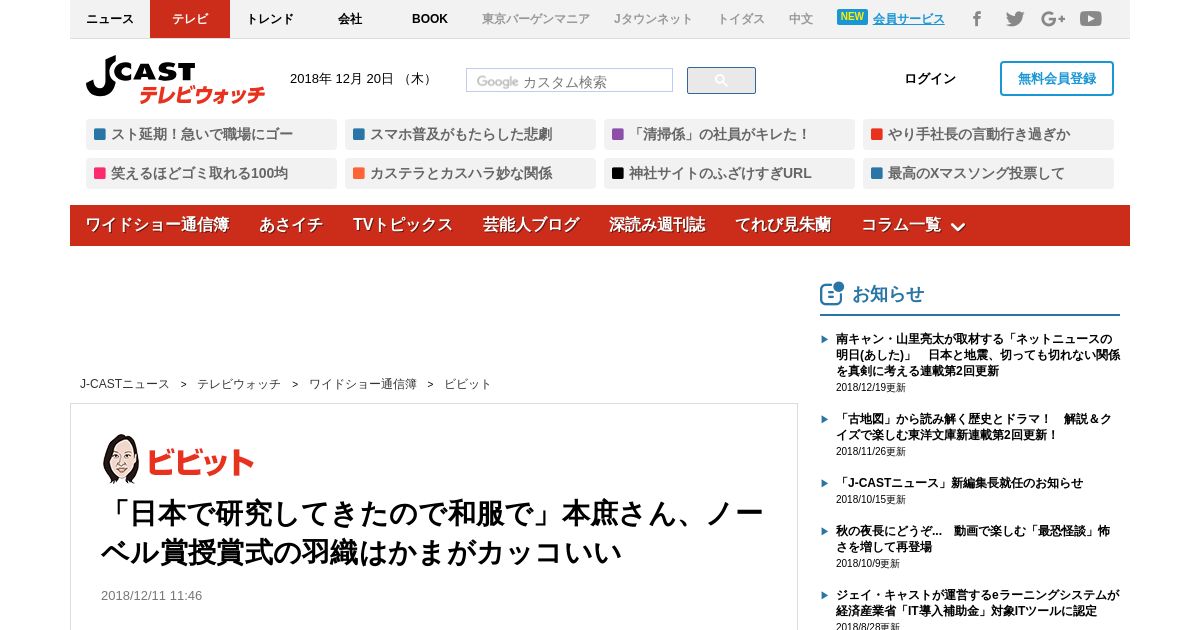This screenshot has width=1200, height=630.
Task: Open the YouTube social icon
Action: click(x=1091, y=19)
